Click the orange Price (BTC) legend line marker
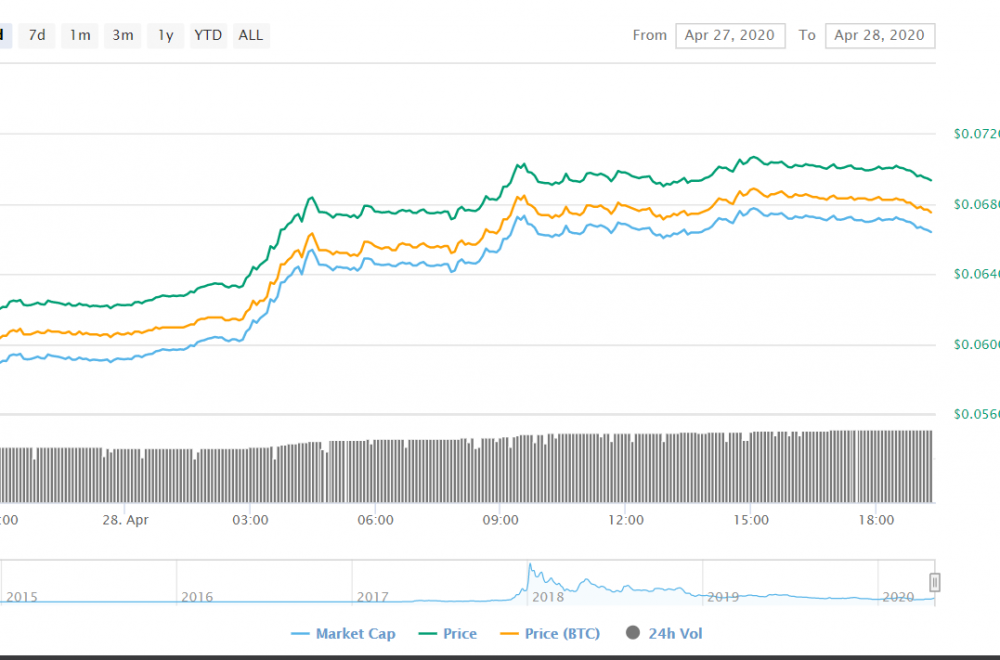Image resolution: width=1000 pixels, height=660 pixels. pos(509,634)
